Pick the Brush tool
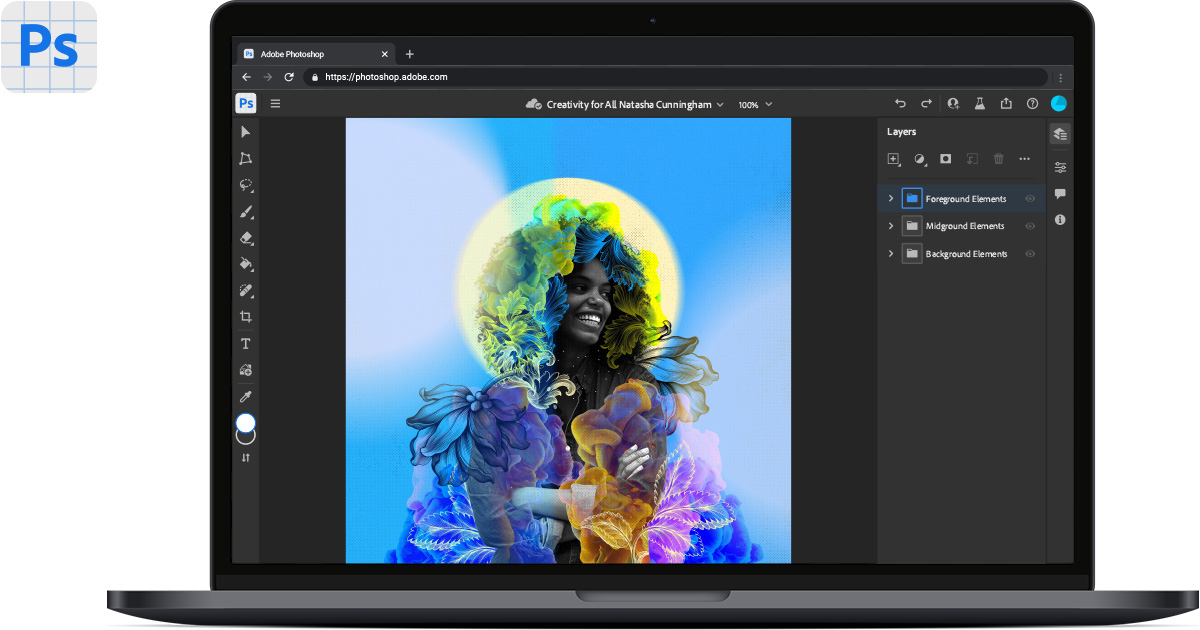 click(x=245, y=211)
